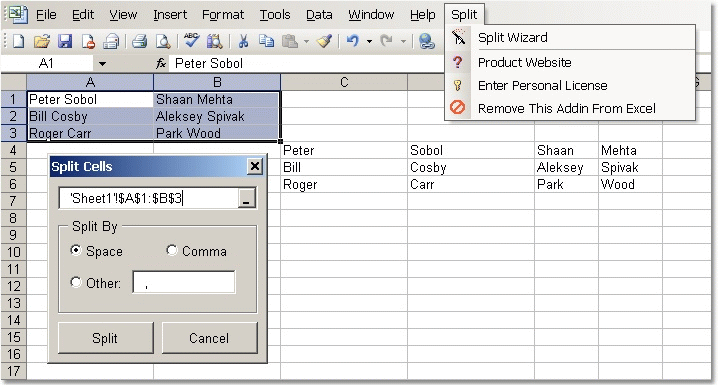Click cell containing Shaan Mehta
Screen dimensions: 718x387
[217, 99]
